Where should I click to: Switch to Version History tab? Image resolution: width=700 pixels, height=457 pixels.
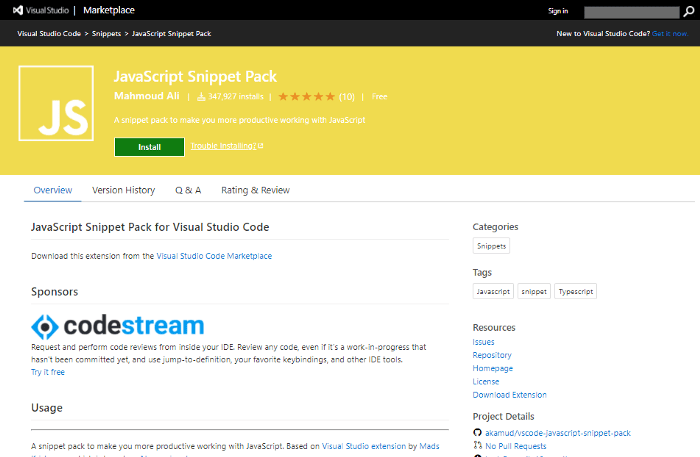click(123, 190)
